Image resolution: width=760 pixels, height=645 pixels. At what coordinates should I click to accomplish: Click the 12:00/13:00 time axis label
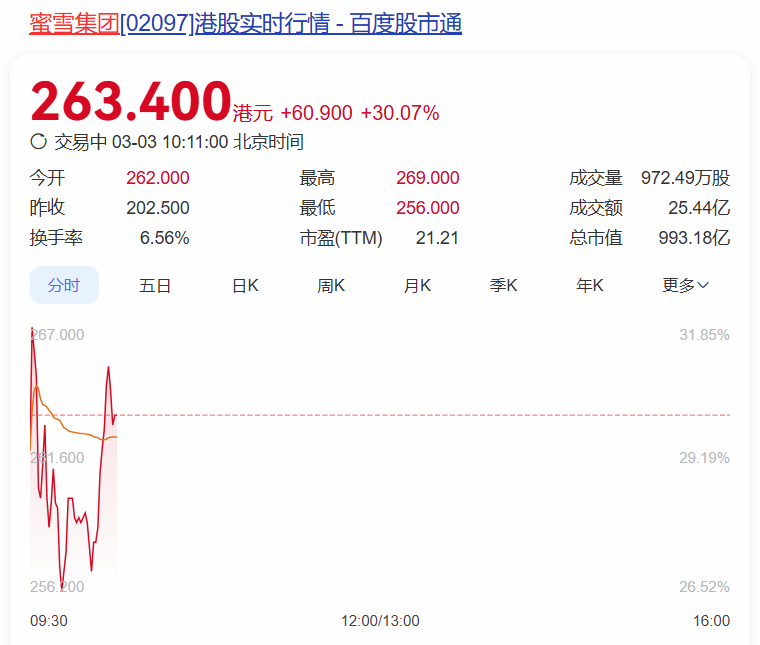(380, 621)
